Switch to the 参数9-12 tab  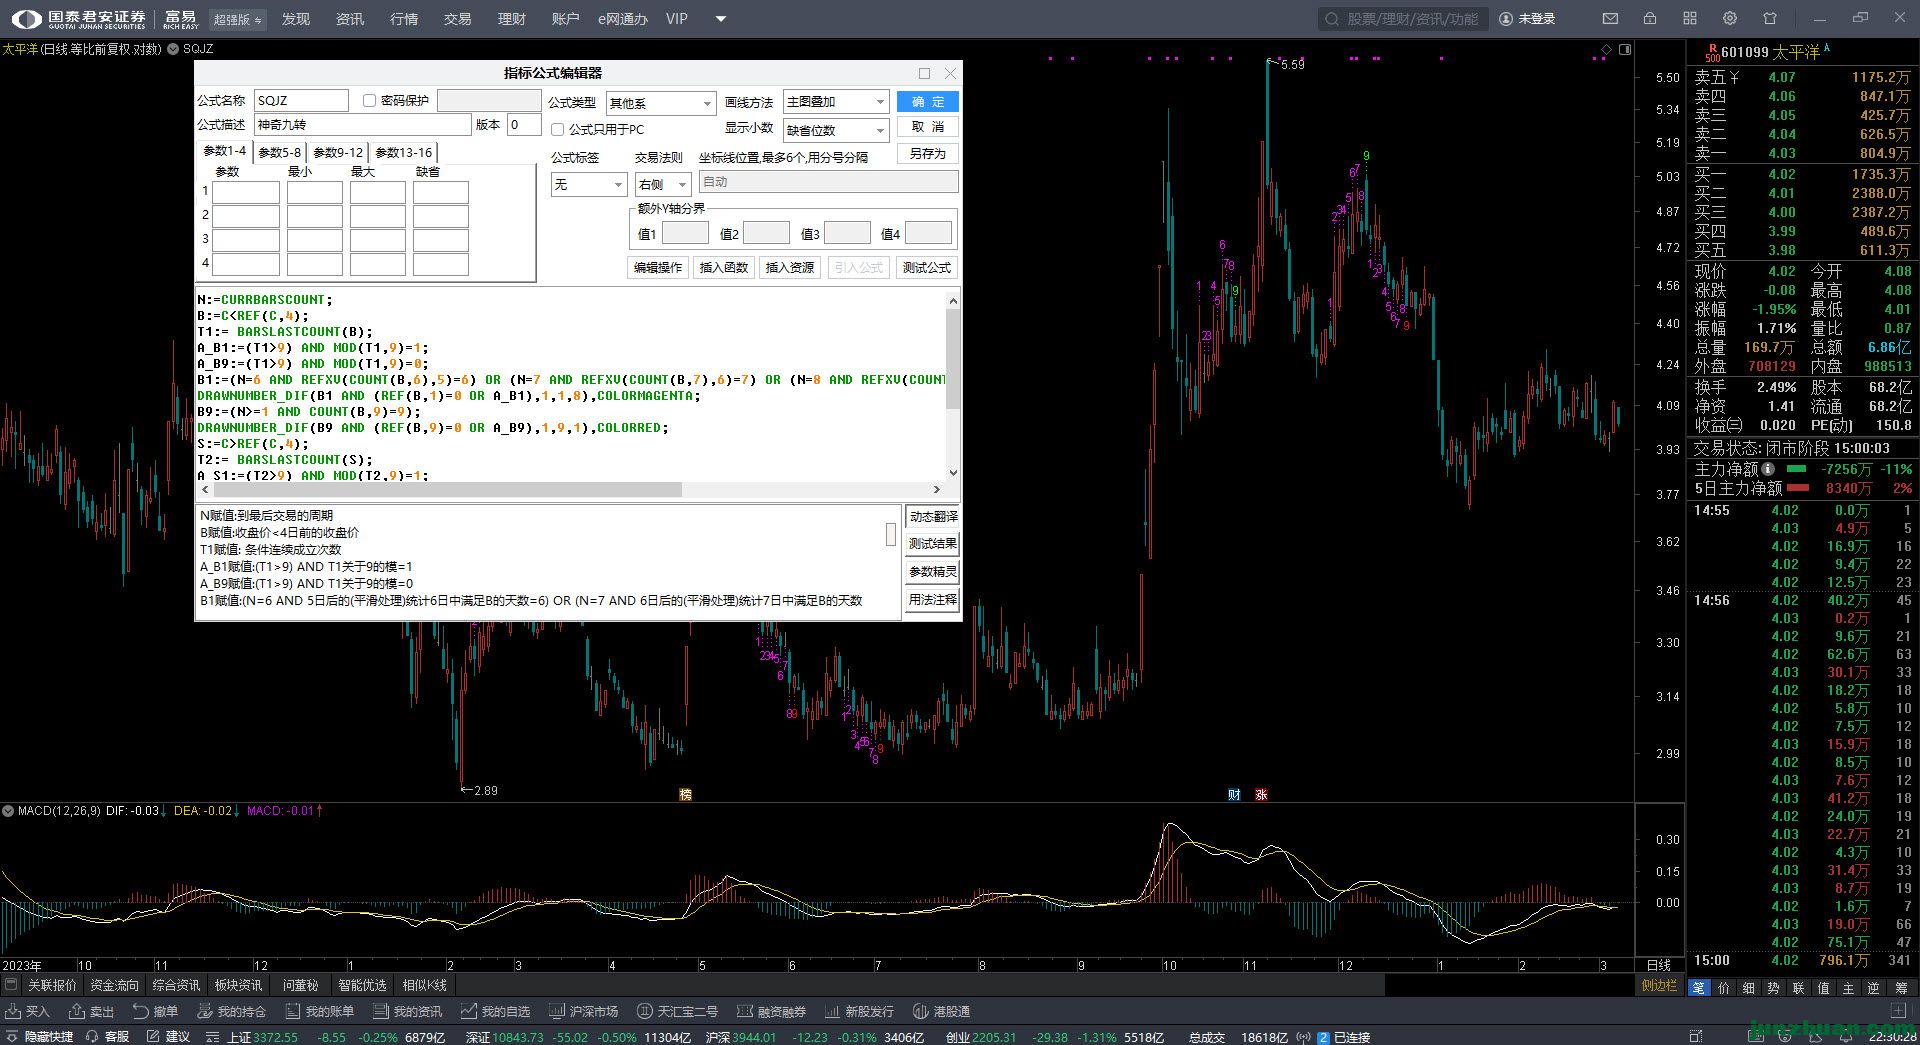coord(338,152)
